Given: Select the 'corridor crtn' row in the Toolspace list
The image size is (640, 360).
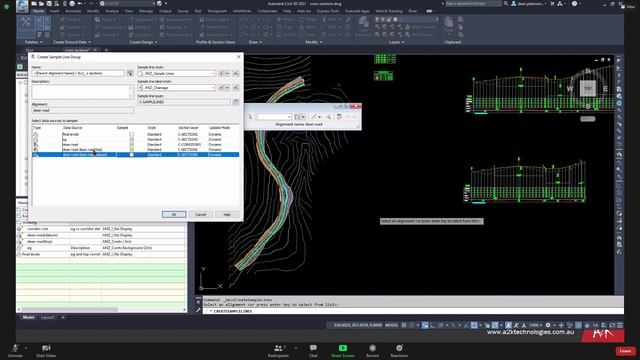Looking at the screenshot, I should 102,229.
